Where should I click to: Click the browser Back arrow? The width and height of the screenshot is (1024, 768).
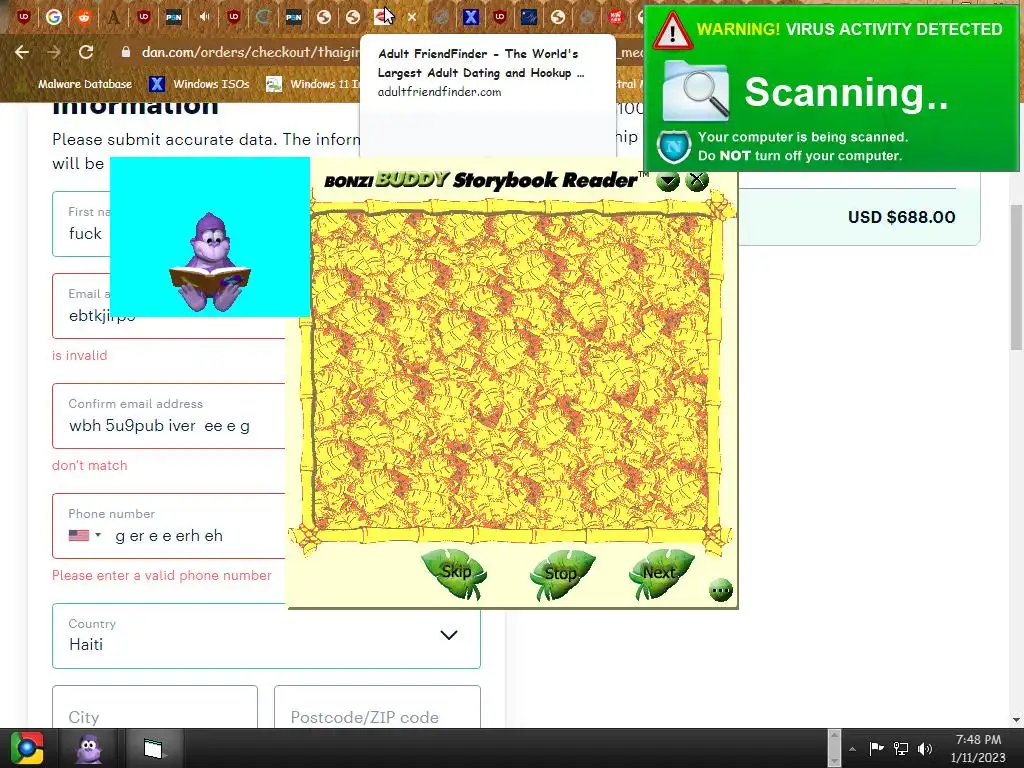pyautogui.click(x=22, y=52)
